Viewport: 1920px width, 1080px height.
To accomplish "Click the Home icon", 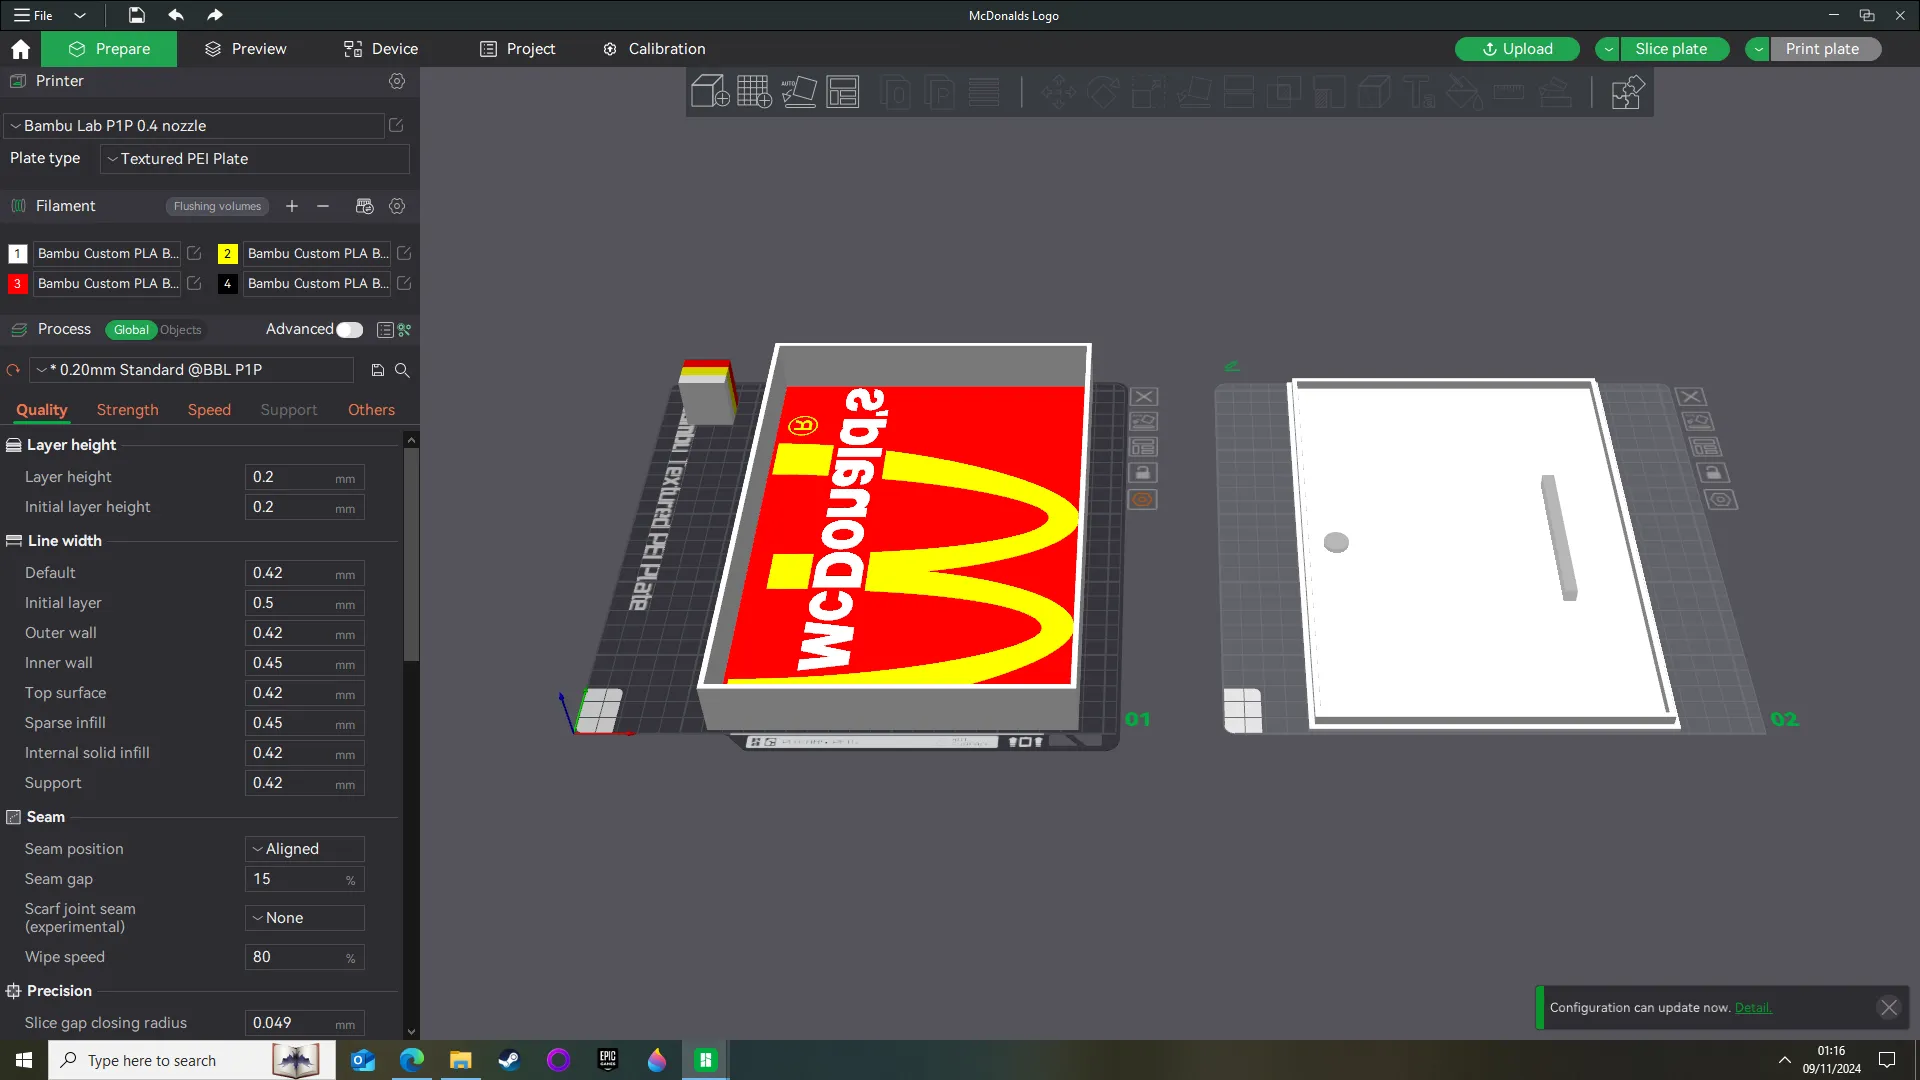I will pos(20,49).
